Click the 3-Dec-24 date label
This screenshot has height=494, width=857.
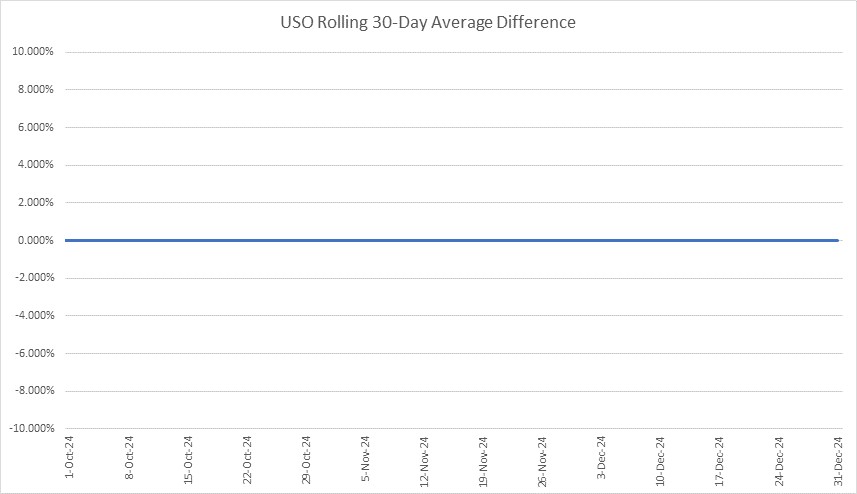[x=602, y=460]
